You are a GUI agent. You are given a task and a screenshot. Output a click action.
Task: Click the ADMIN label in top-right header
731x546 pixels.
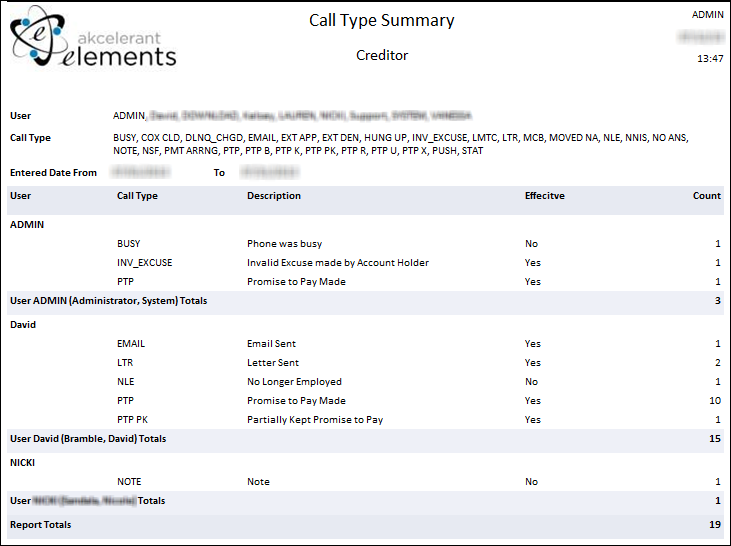click(x=707, y=14)
